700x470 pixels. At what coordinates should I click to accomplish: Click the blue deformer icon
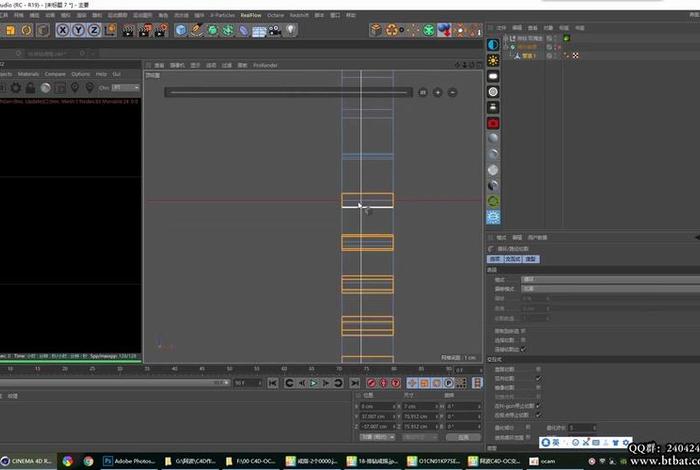(243, 30)
